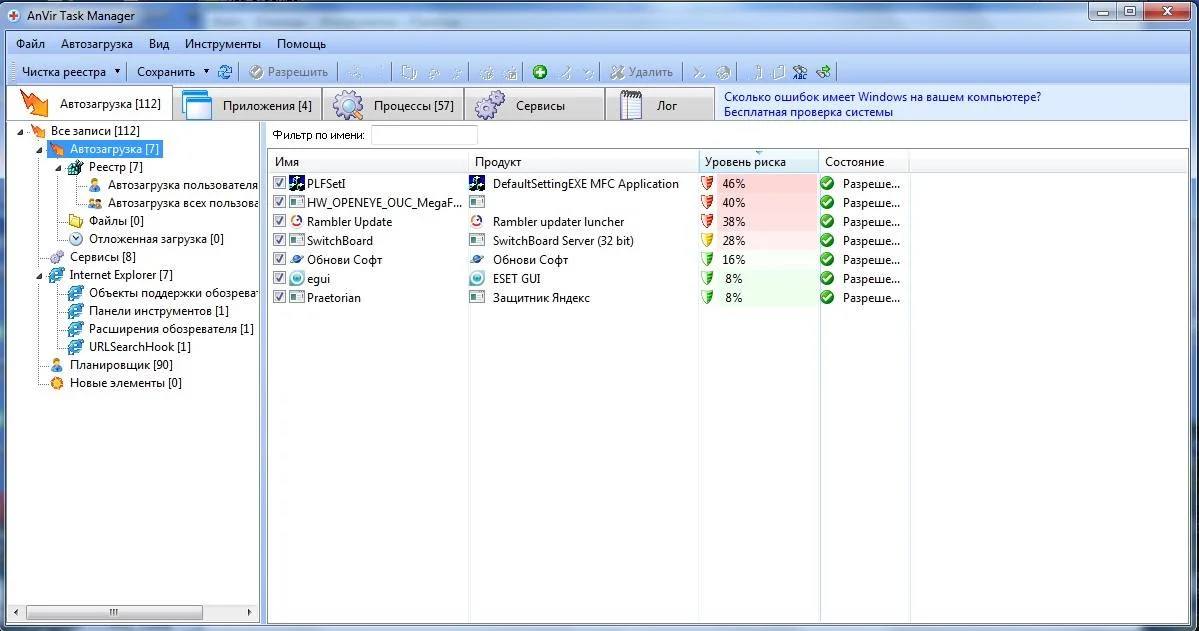
Task: Switch to the Процессы tab
Action: pyautogui.click(x=394, y=105)
